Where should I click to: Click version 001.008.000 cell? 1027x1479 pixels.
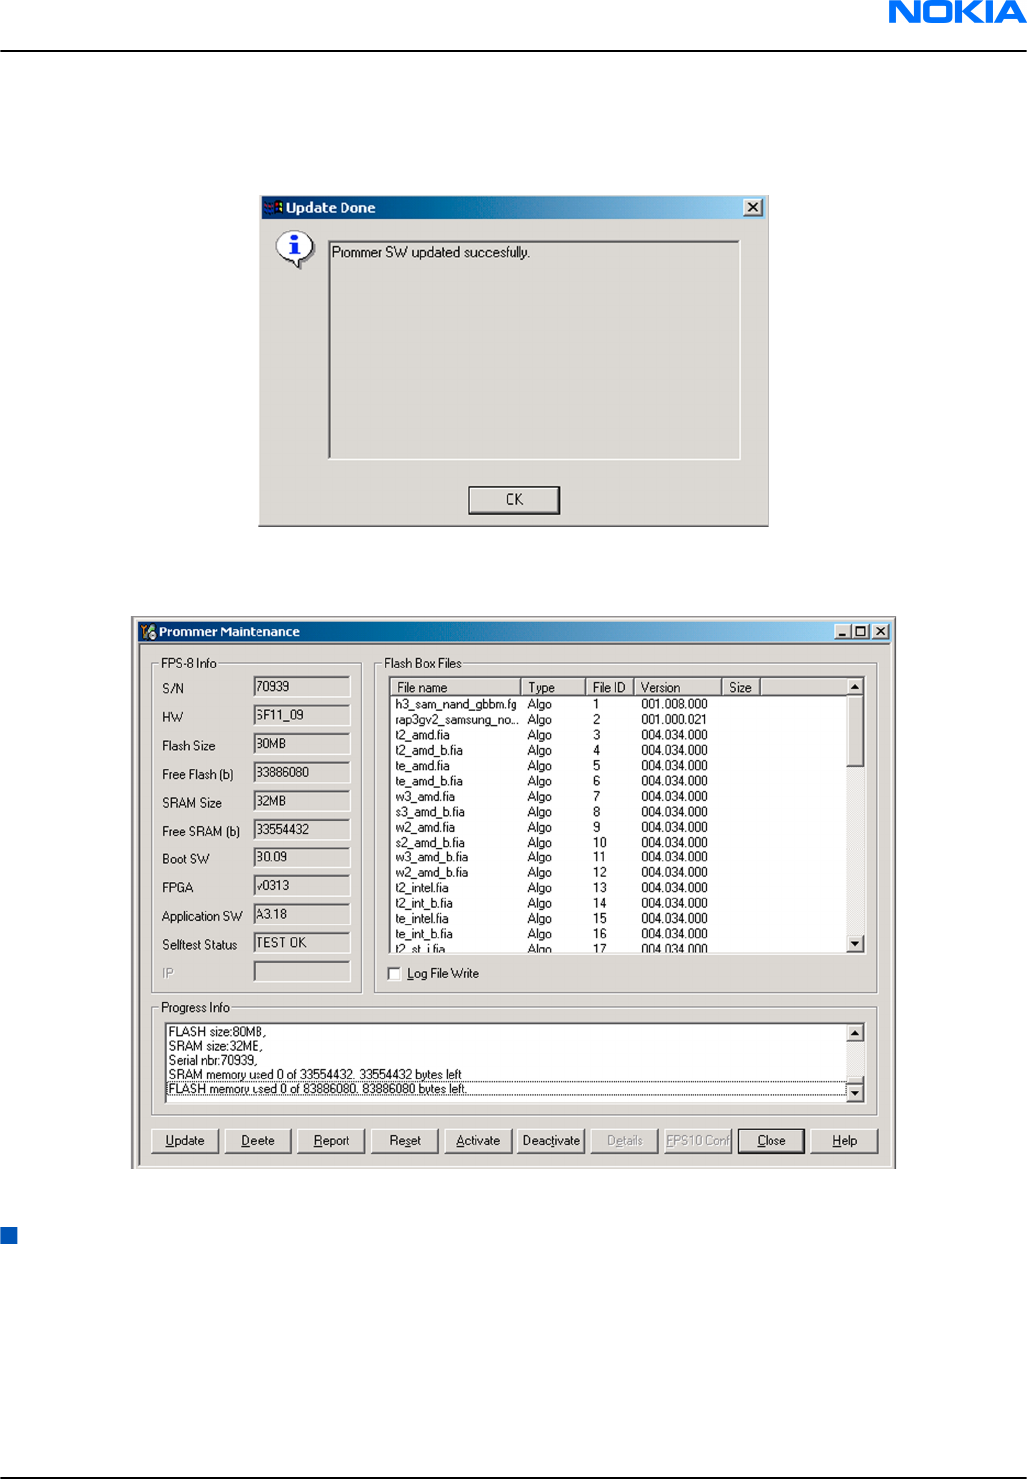(x=674, y=704)
